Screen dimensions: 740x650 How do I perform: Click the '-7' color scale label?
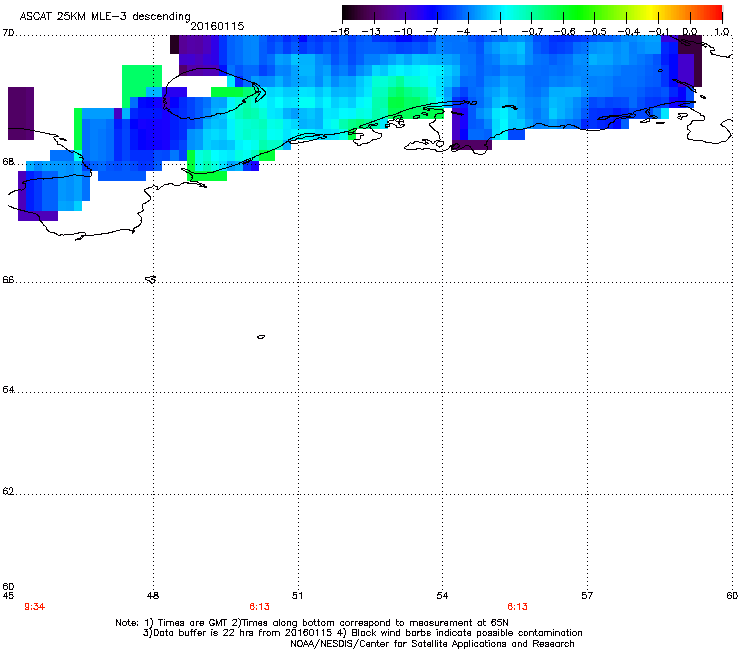pos(431,32)
